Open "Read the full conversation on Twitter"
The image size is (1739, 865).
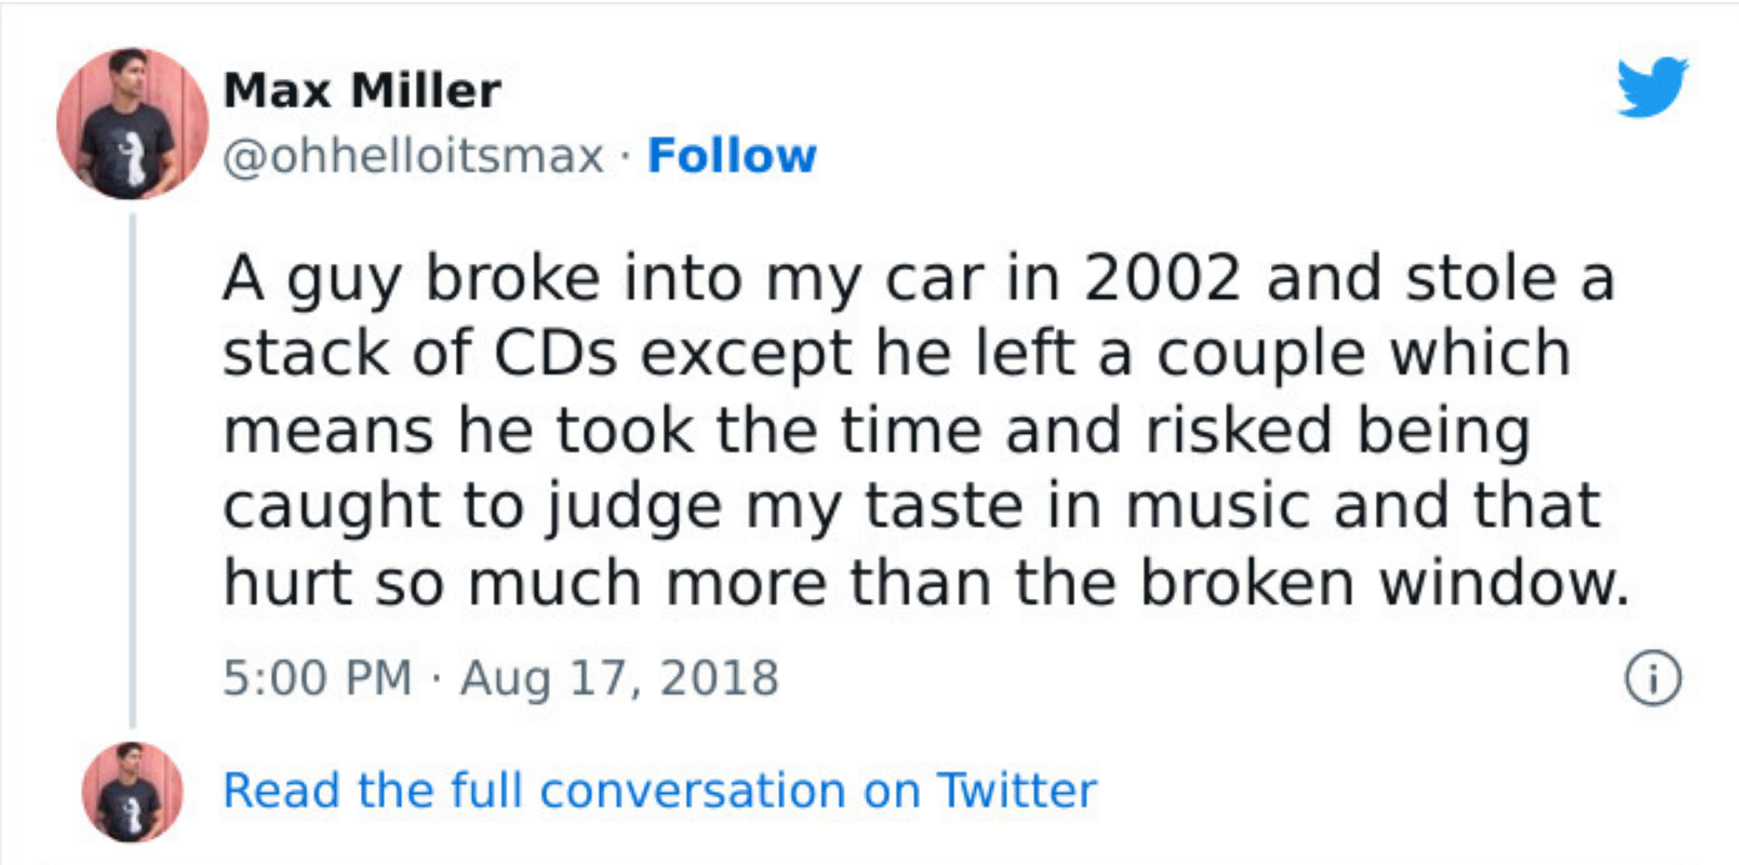[x=659, y=791]
